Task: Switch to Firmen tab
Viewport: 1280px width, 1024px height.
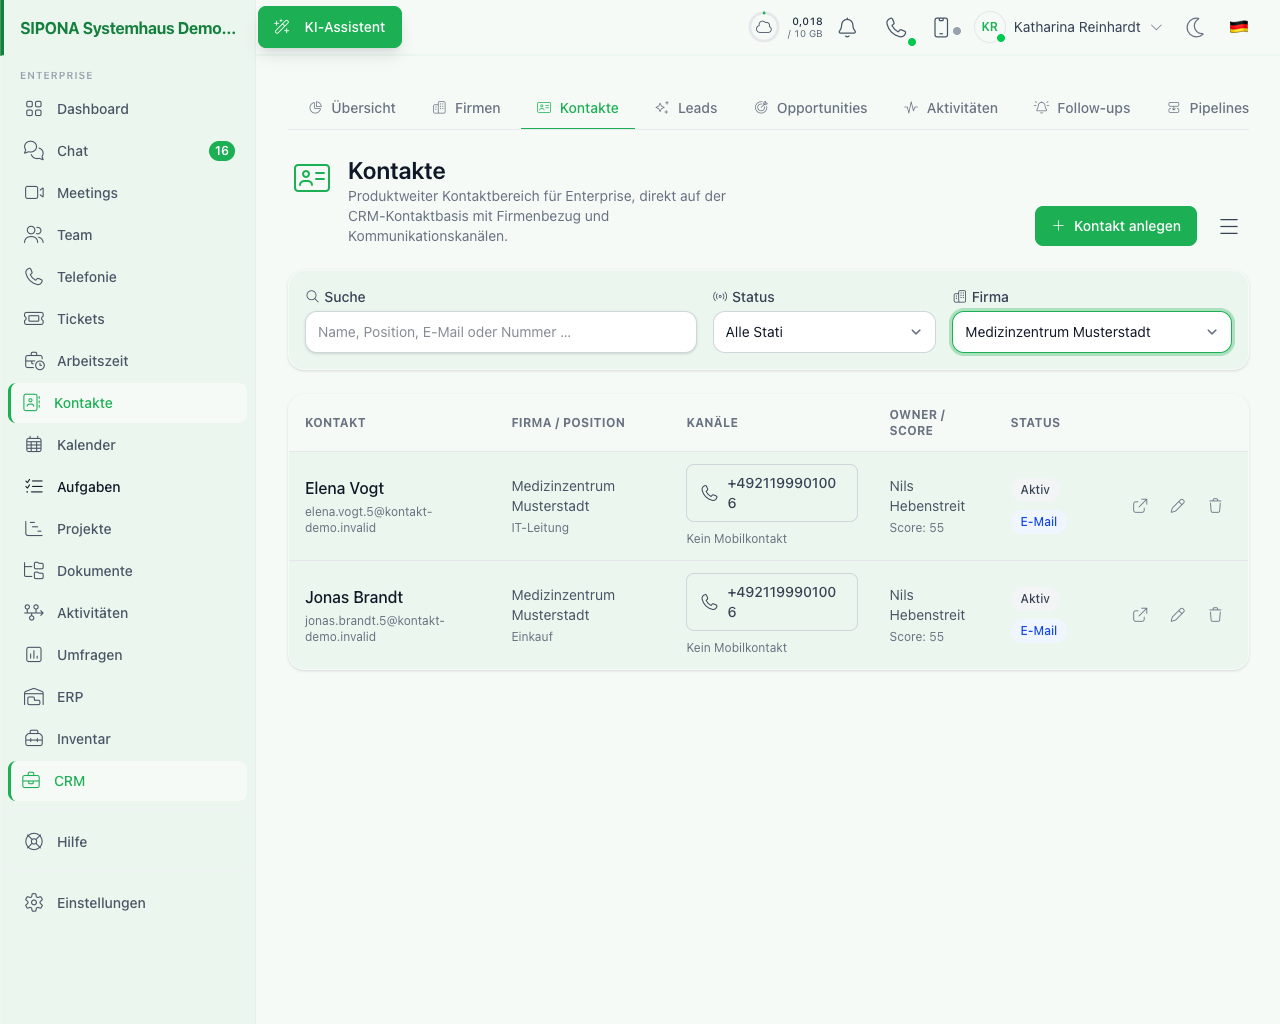Action: click(466, 108)
